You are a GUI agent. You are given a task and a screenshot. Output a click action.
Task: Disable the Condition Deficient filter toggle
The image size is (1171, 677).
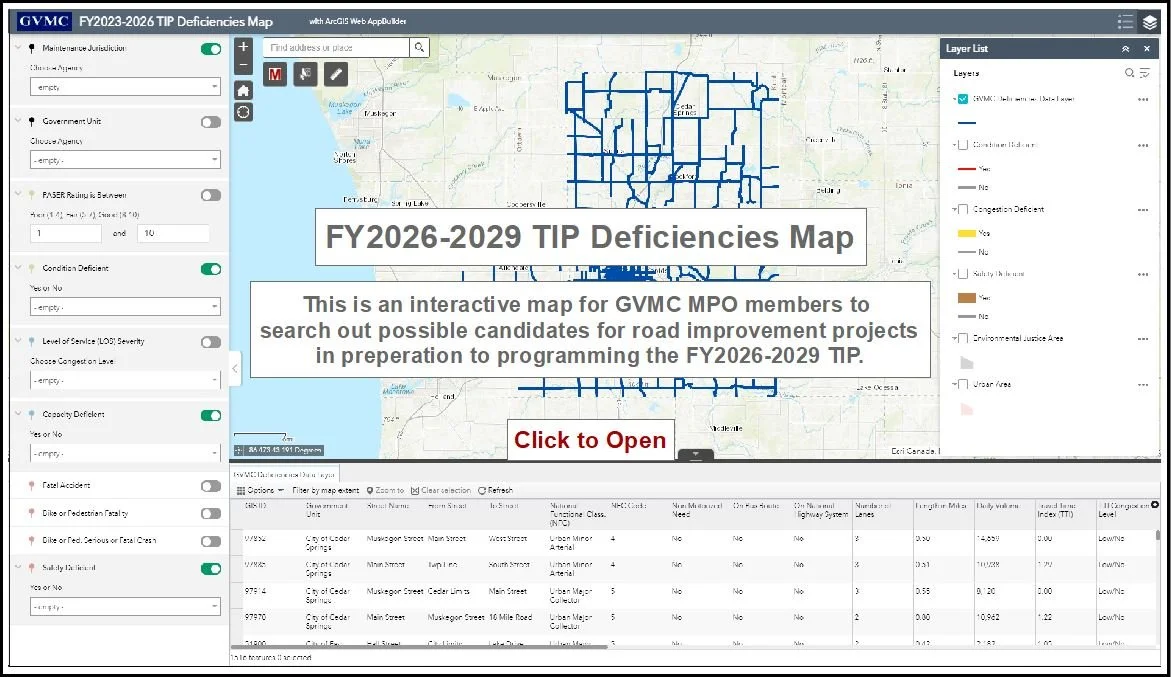[x=211, y=269]
